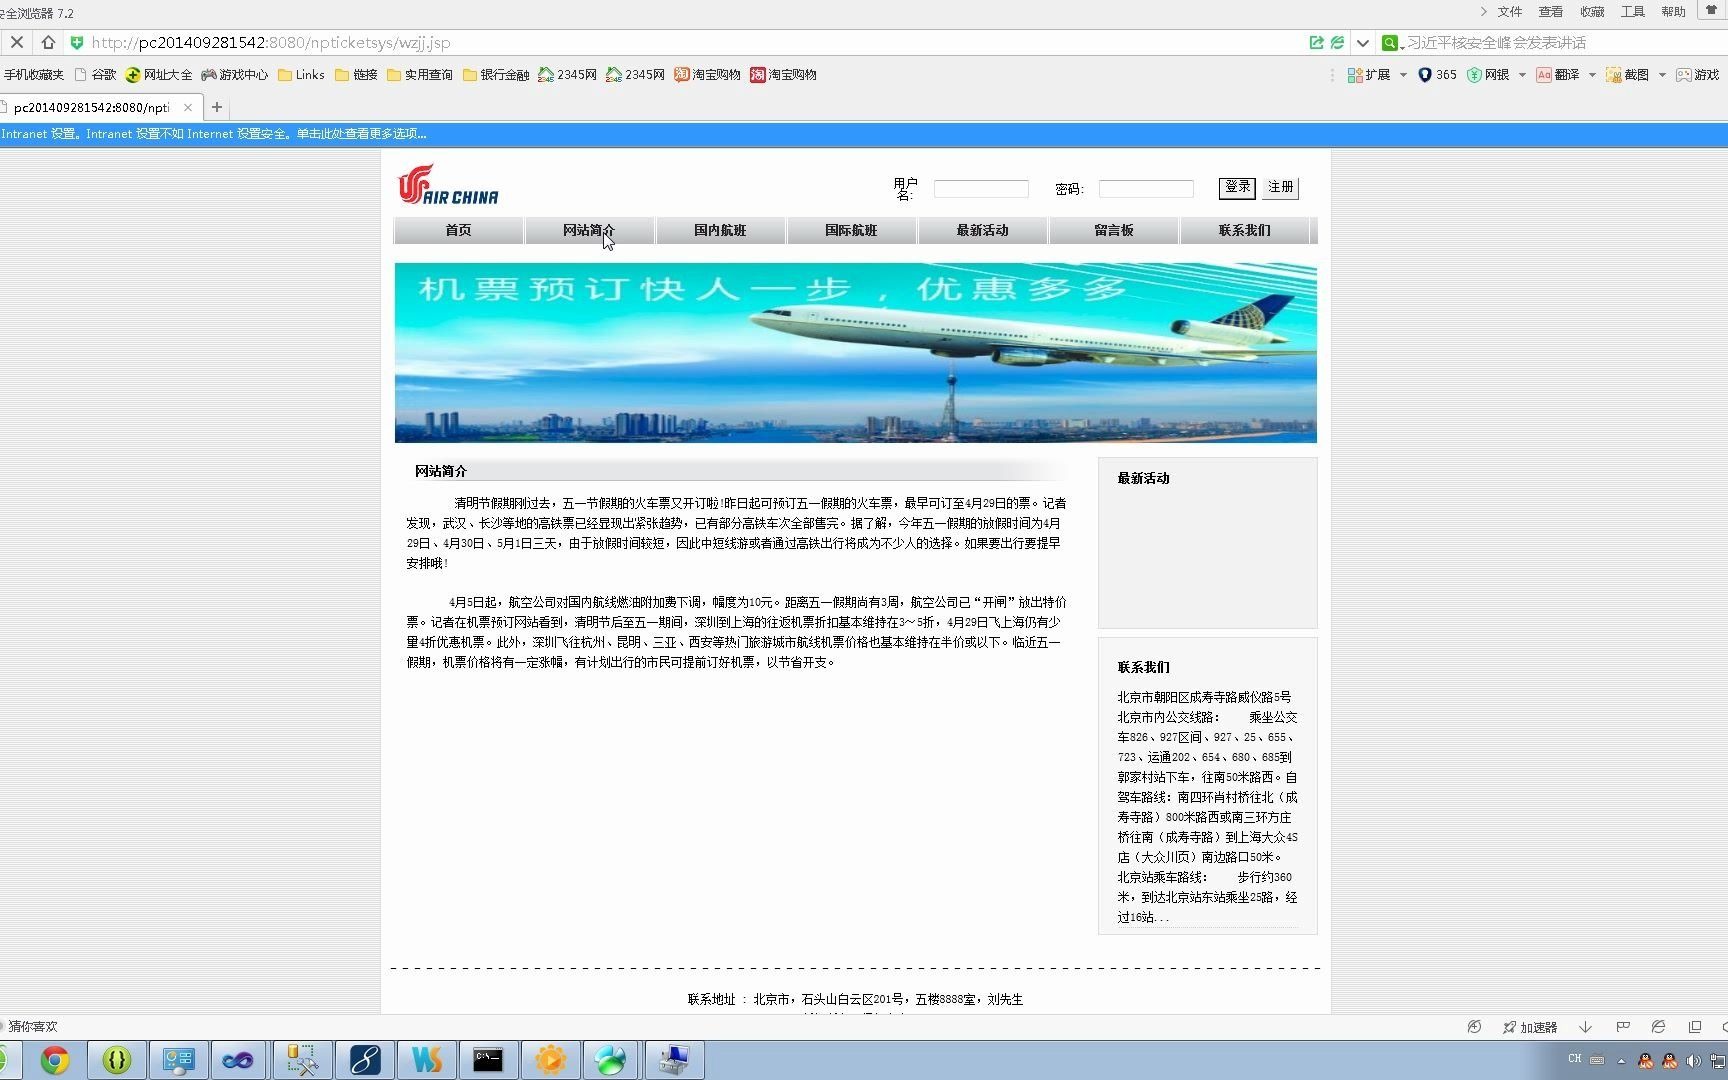Open a new browser tab with plus button
This screenshot has width=1728, height=1080.
click(x=217, y=107)
